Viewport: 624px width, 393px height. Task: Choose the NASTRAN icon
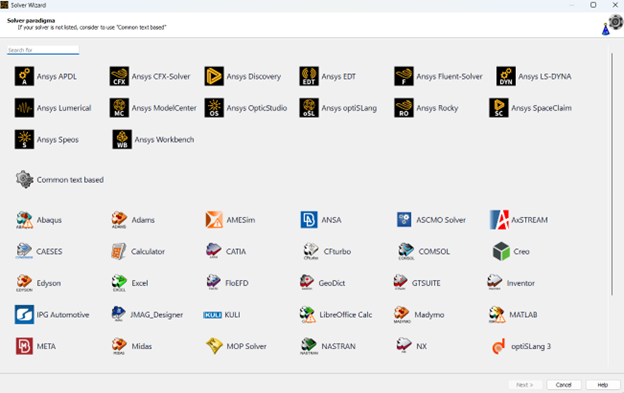[x=308, y=346]
